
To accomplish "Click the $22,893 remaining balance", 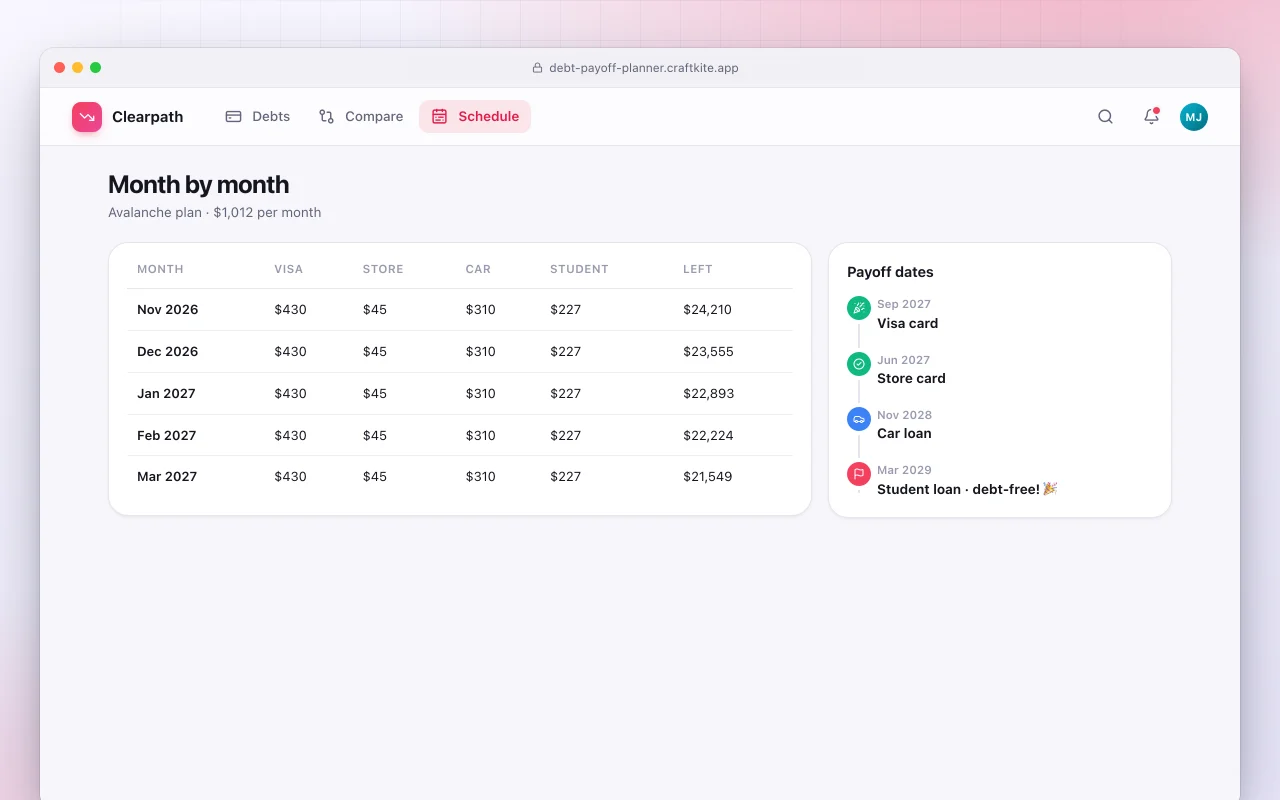I will (709, 394).
